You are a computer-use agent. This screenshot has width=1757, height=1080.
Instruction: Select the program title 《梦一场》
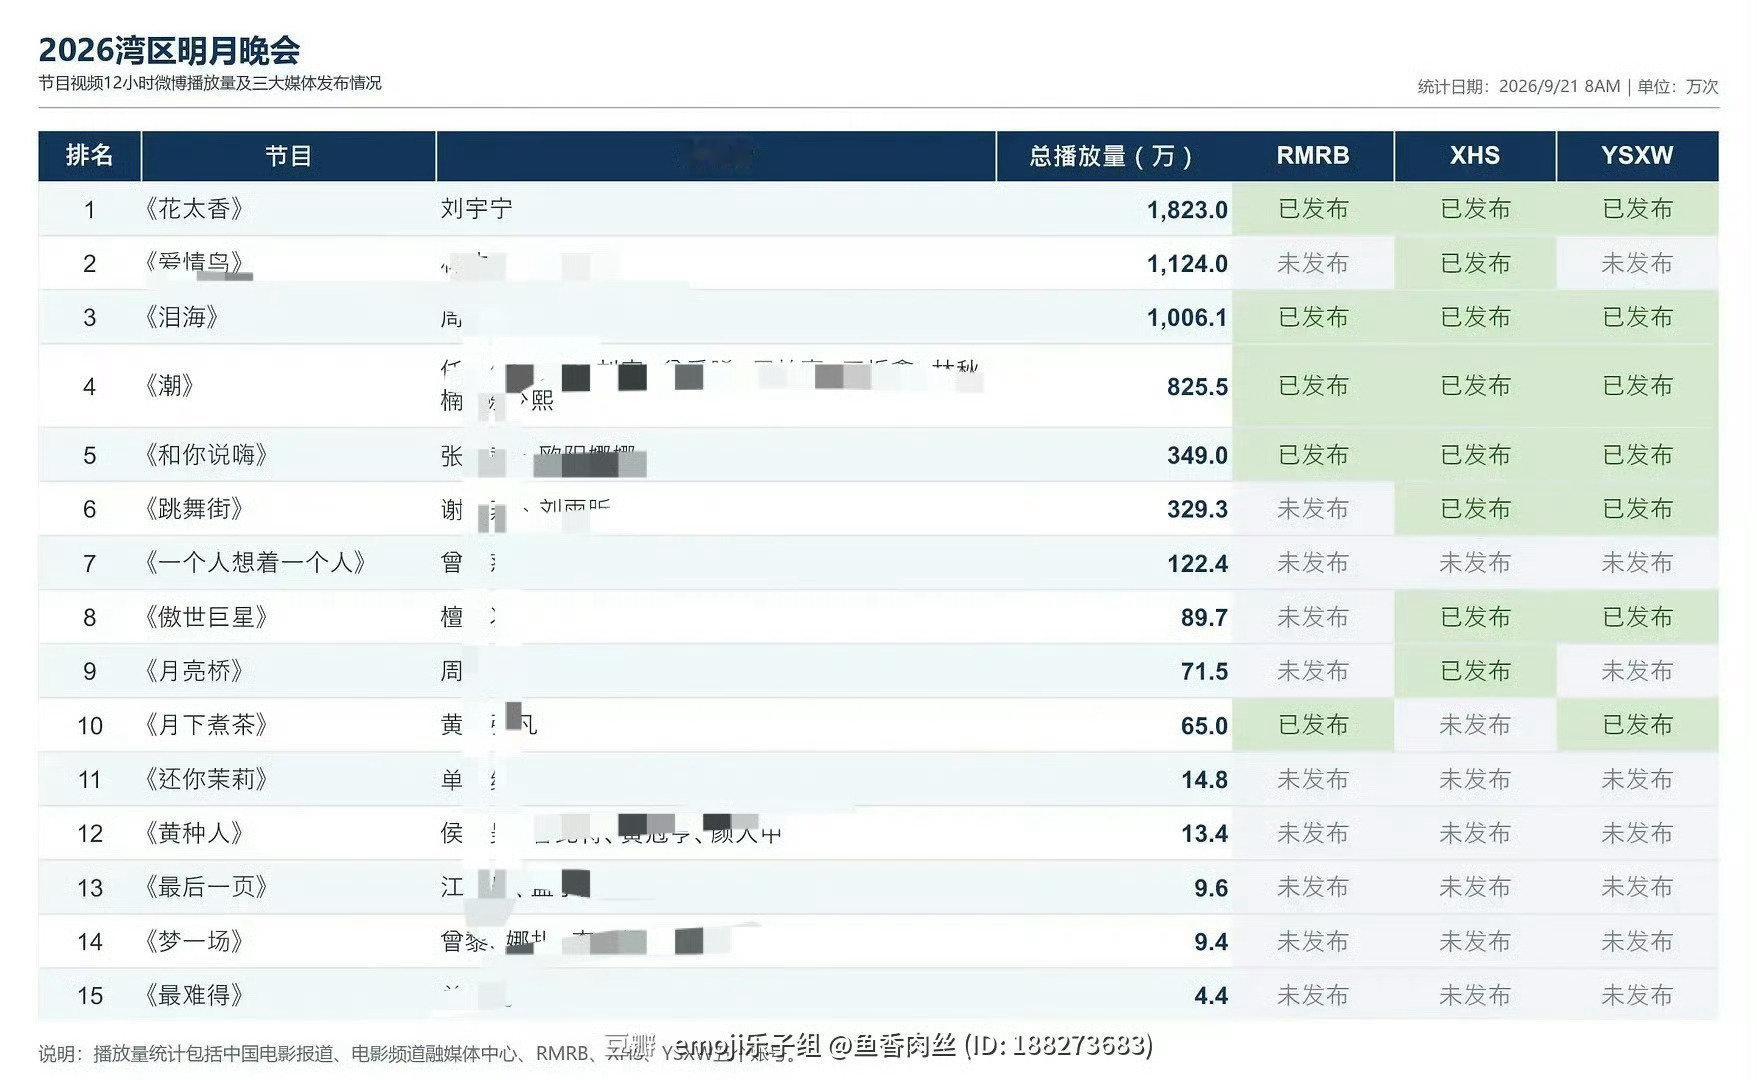point(193,941)
